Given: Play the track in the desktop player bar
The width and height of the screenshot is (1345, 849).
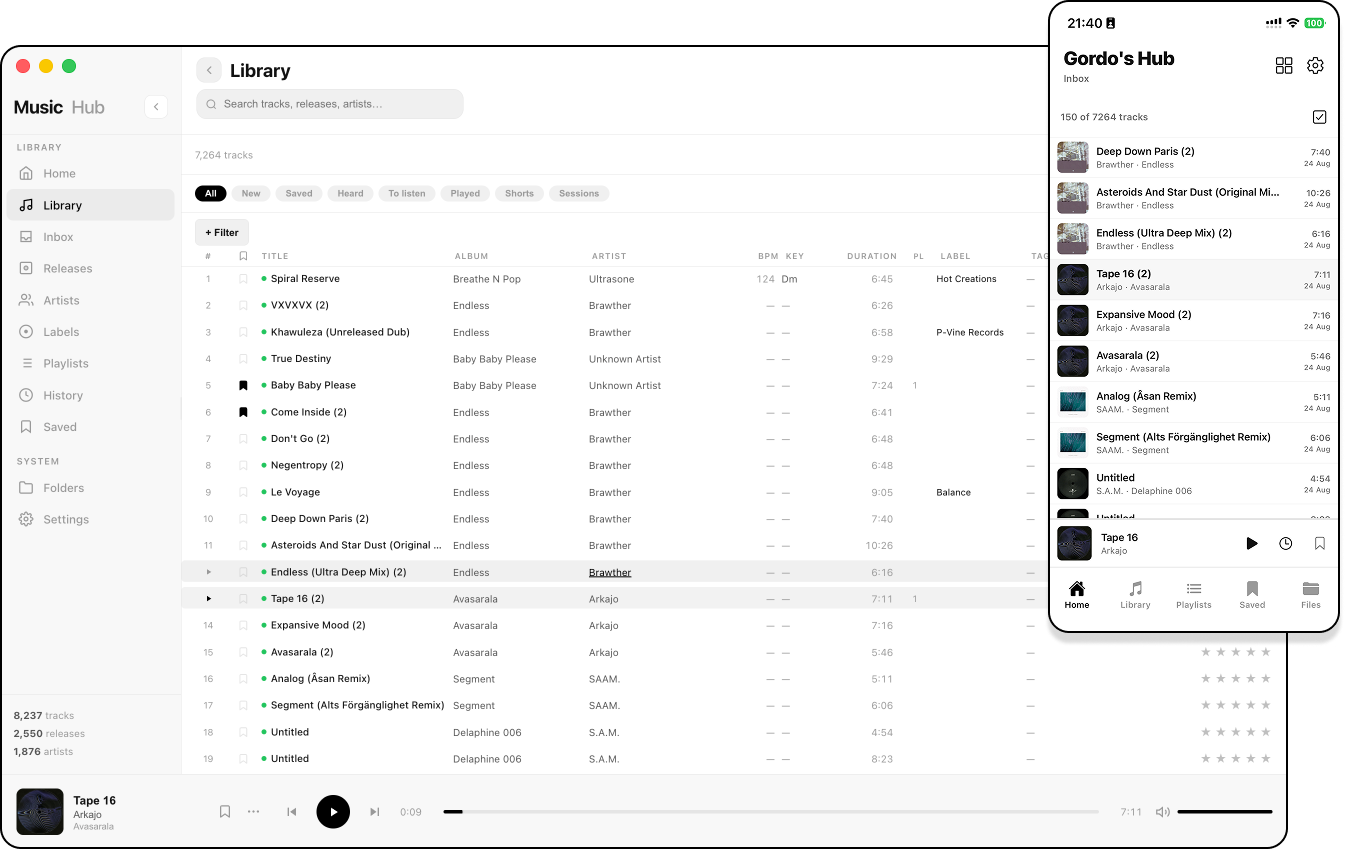Looking at the screenshot, I should click(333, 812).
